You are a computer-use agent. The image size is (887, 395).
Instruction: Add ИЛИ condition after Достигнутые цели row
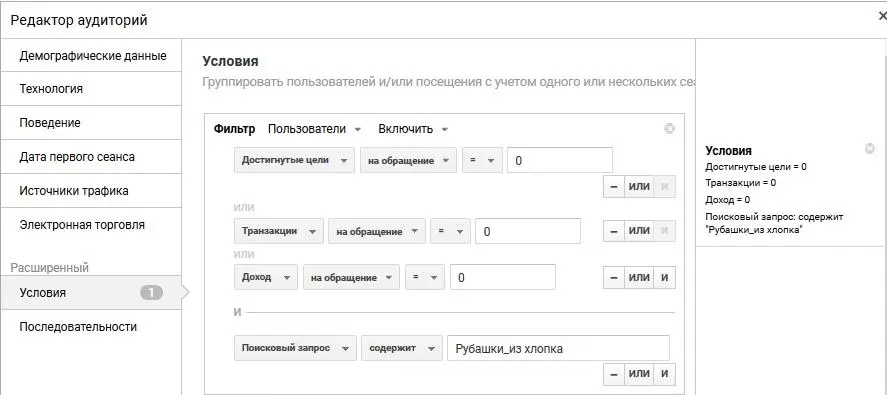tap(639, 186)
